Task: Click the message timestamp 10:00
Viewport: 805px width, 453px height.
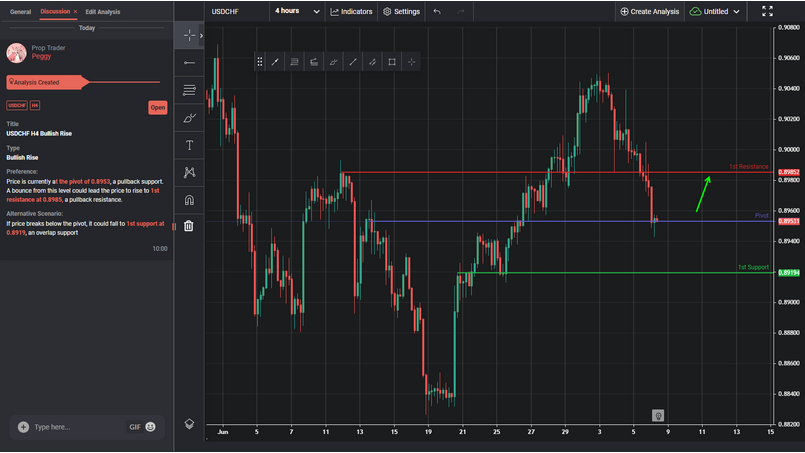Action: click(x=160, y=249)
